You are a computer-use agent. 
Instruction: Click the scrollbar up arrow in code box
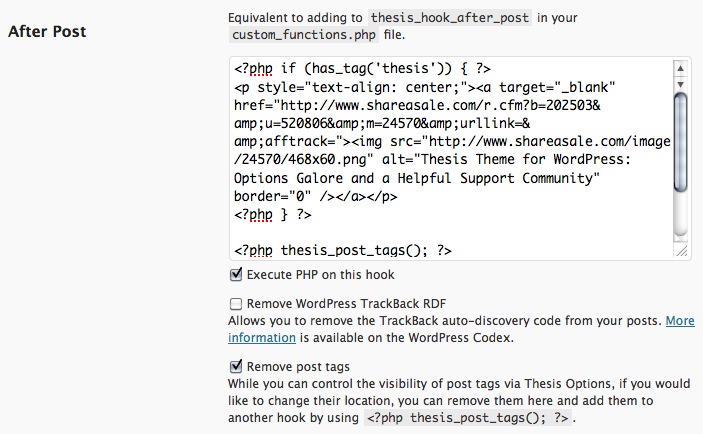(x=680, y=68)
